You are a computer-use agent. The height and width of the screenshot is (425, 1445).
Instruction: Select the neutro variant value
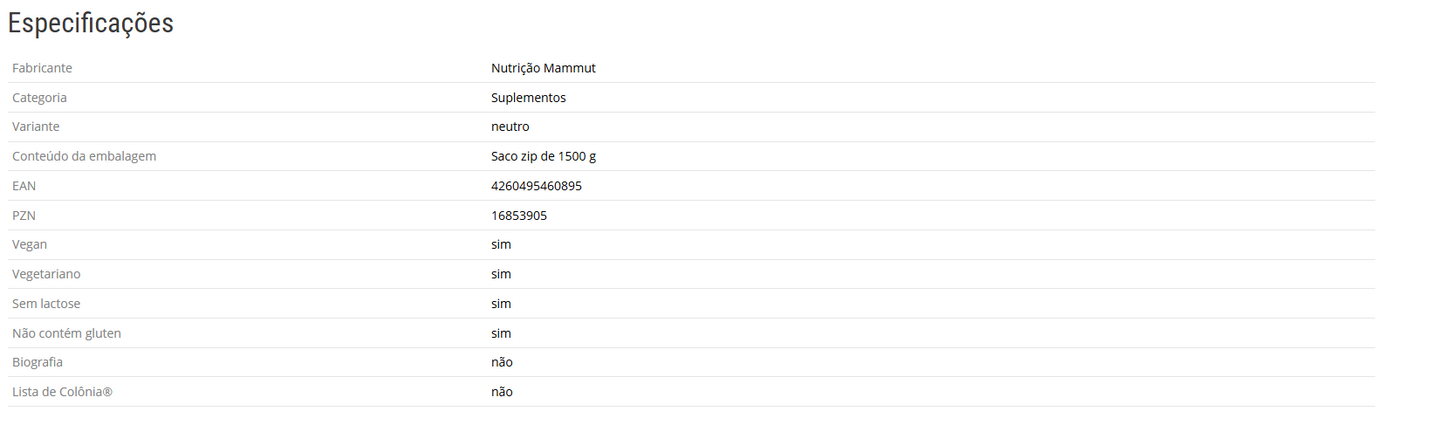(x=510, y=127)
